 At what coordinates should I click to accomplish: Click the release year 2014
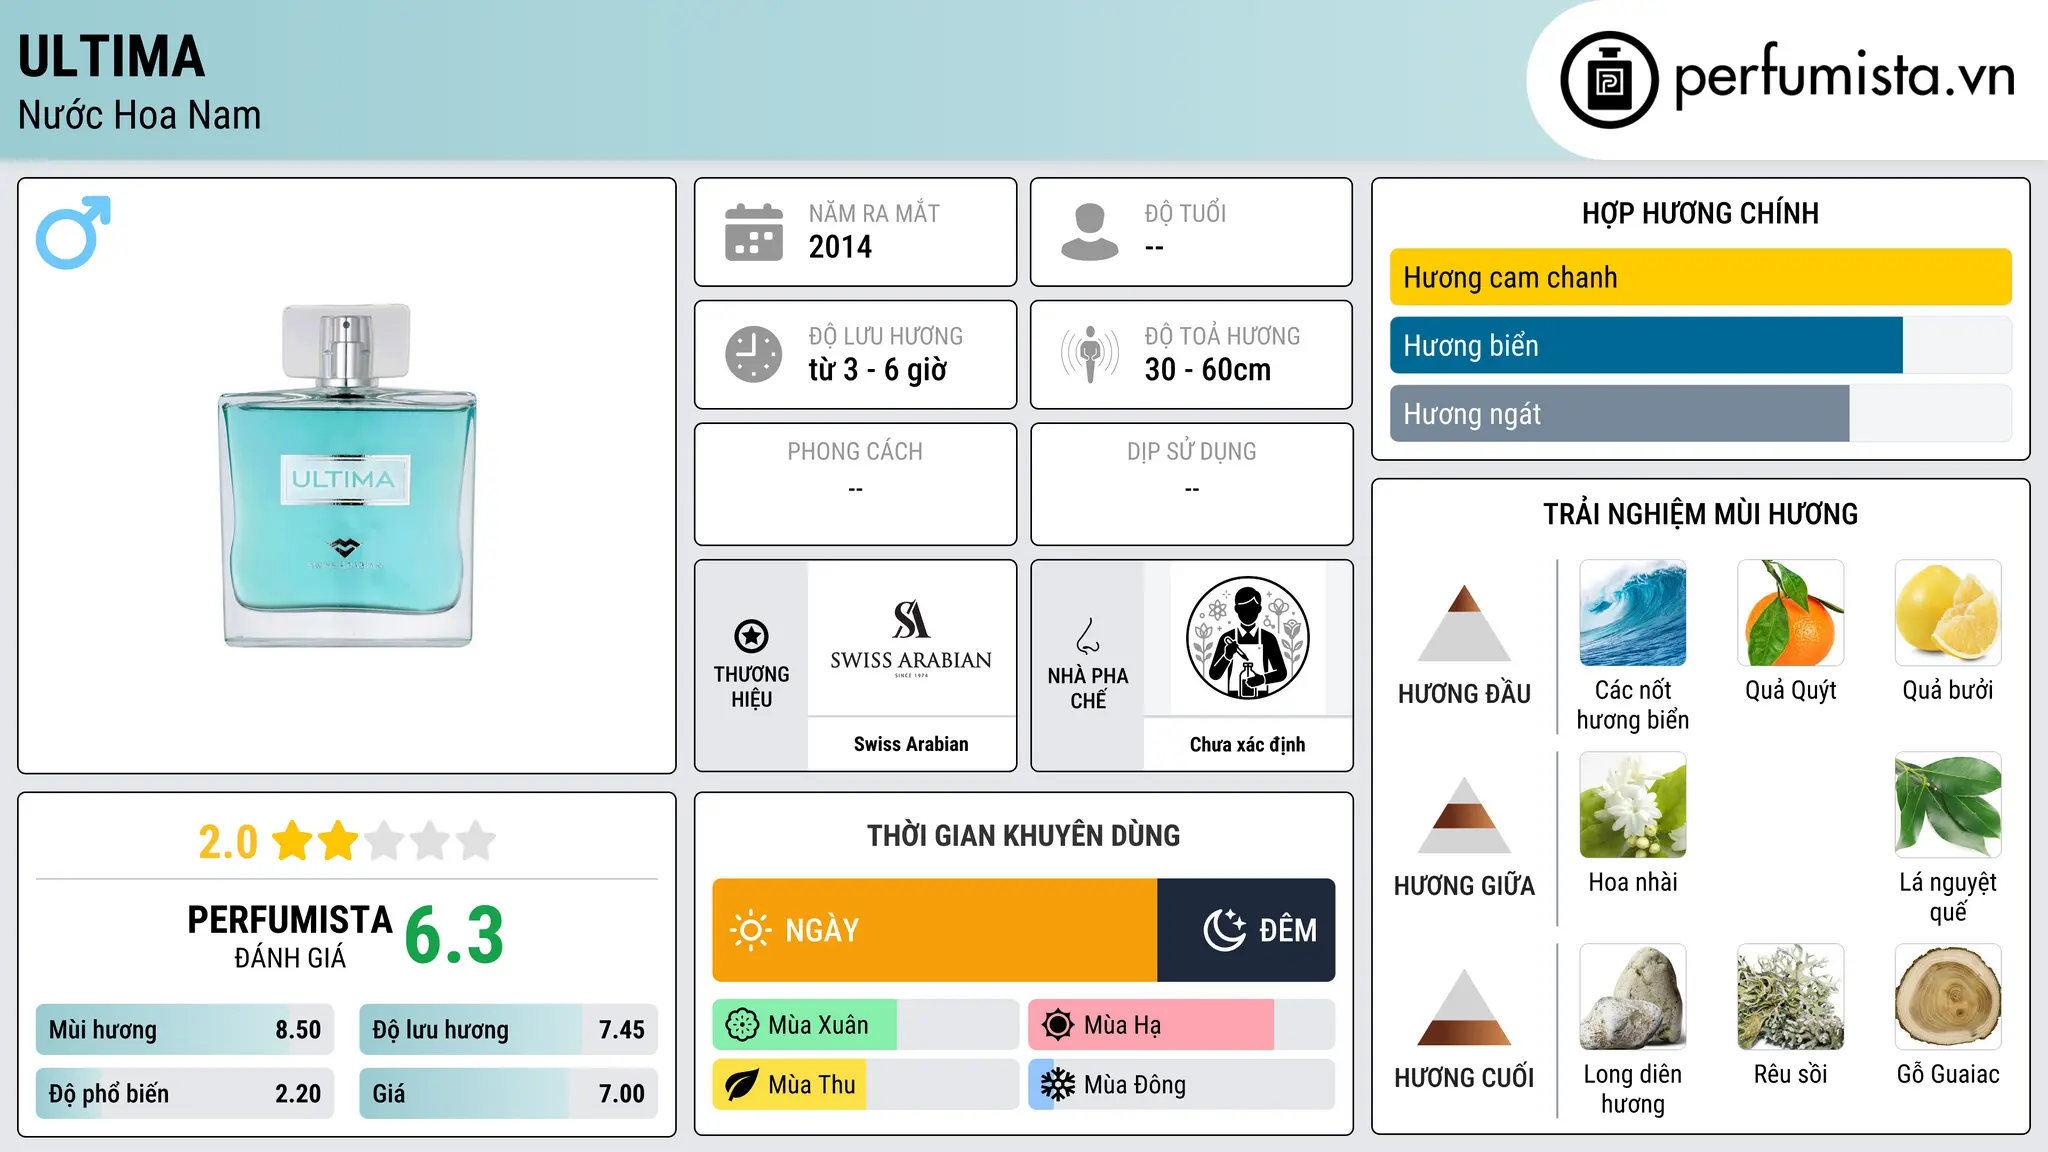click(840, 247)
